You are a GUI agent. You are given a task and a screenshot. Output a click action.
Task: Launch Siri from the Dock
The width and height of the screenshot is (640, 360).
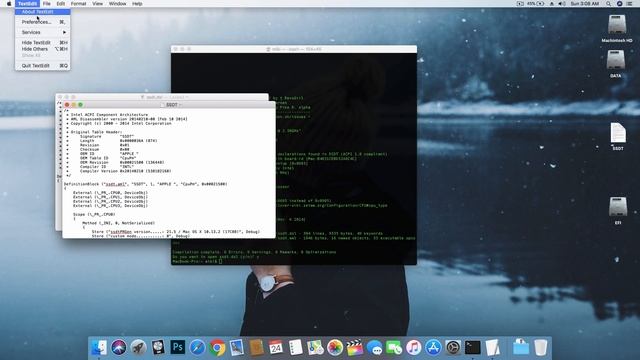(119, 348)
